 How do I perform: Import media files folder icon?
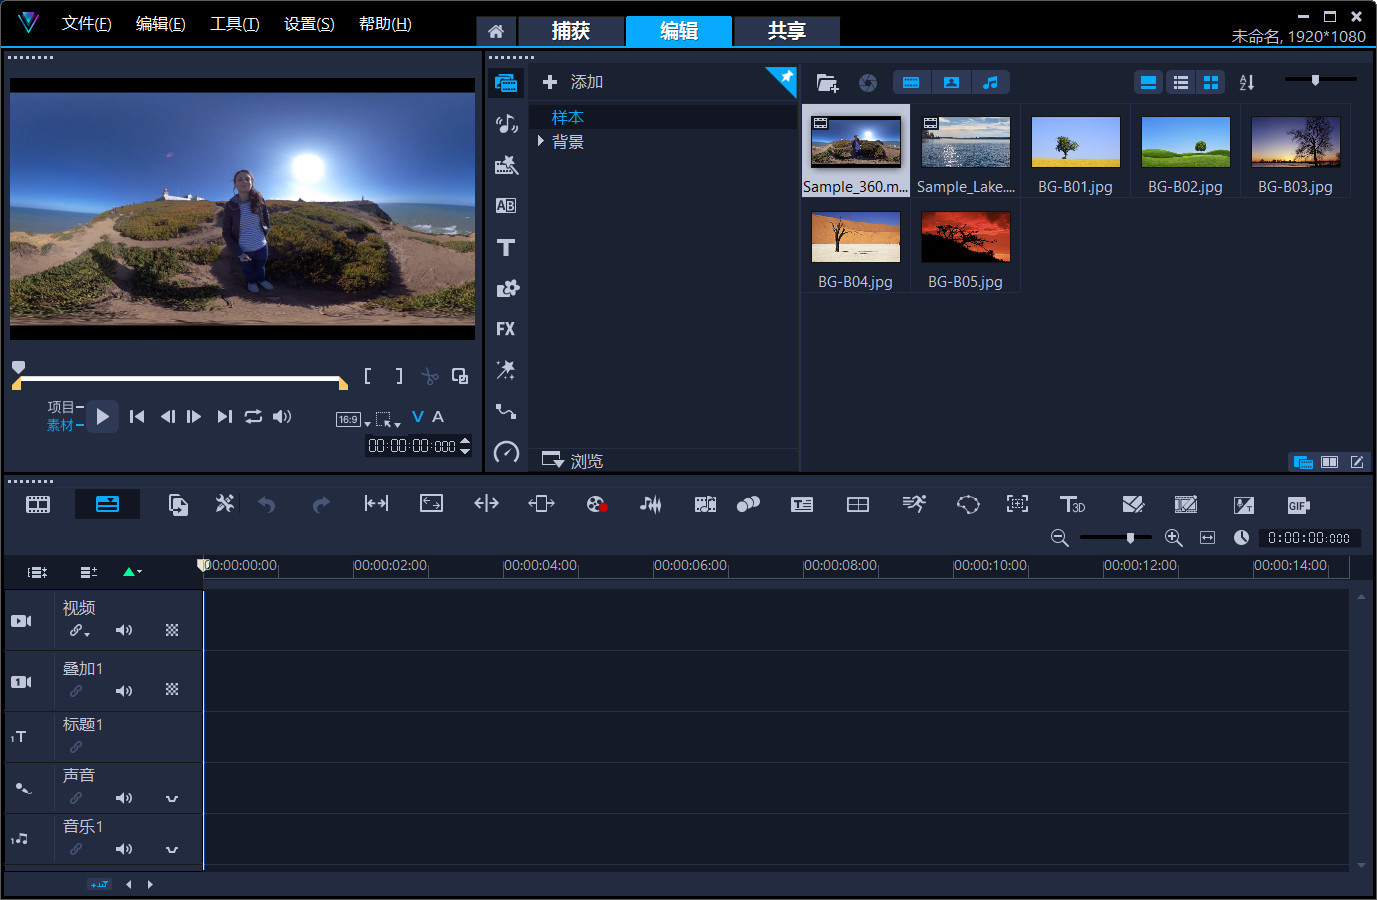(x=827, y=82)
